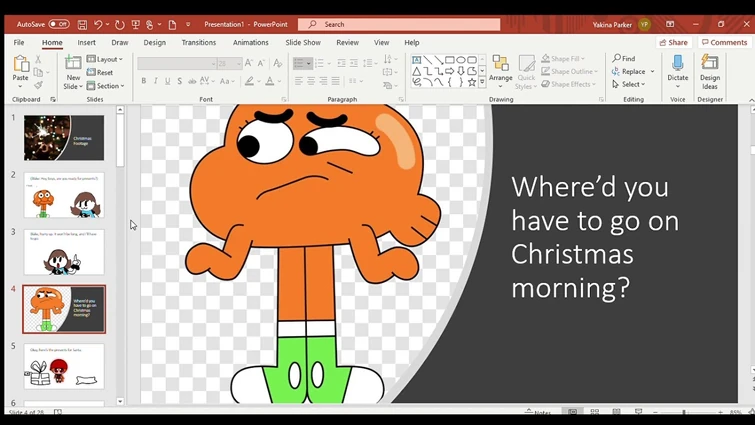
Task: Click the Search box in title bar
Action: point(399,24)
